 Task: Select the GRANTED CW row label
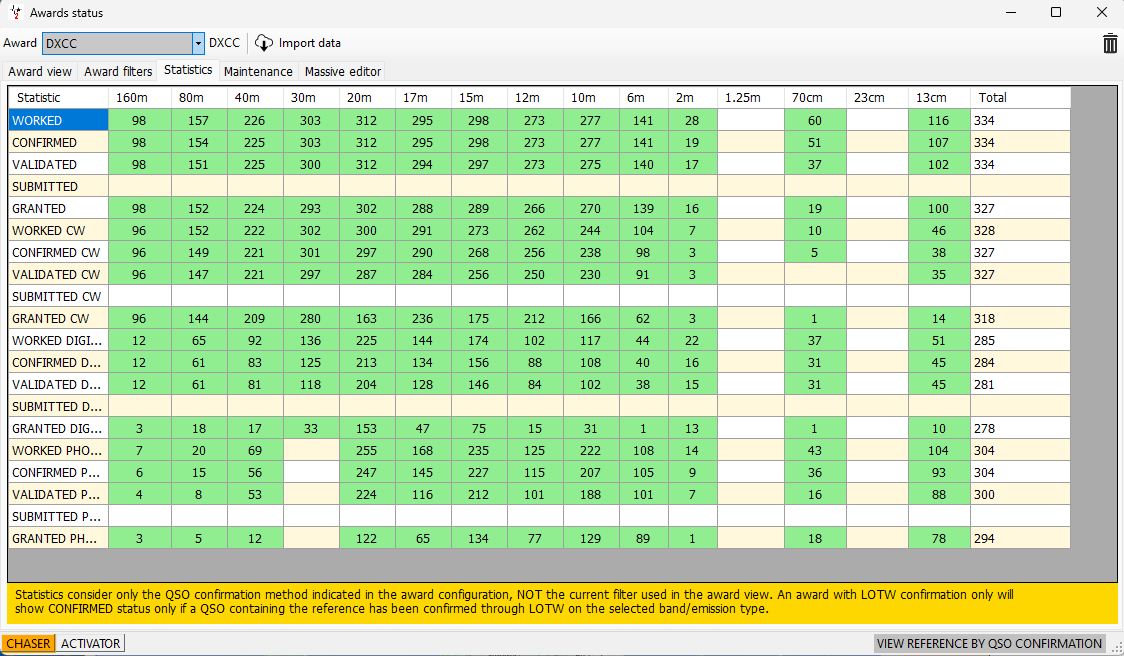pos(58,318)
